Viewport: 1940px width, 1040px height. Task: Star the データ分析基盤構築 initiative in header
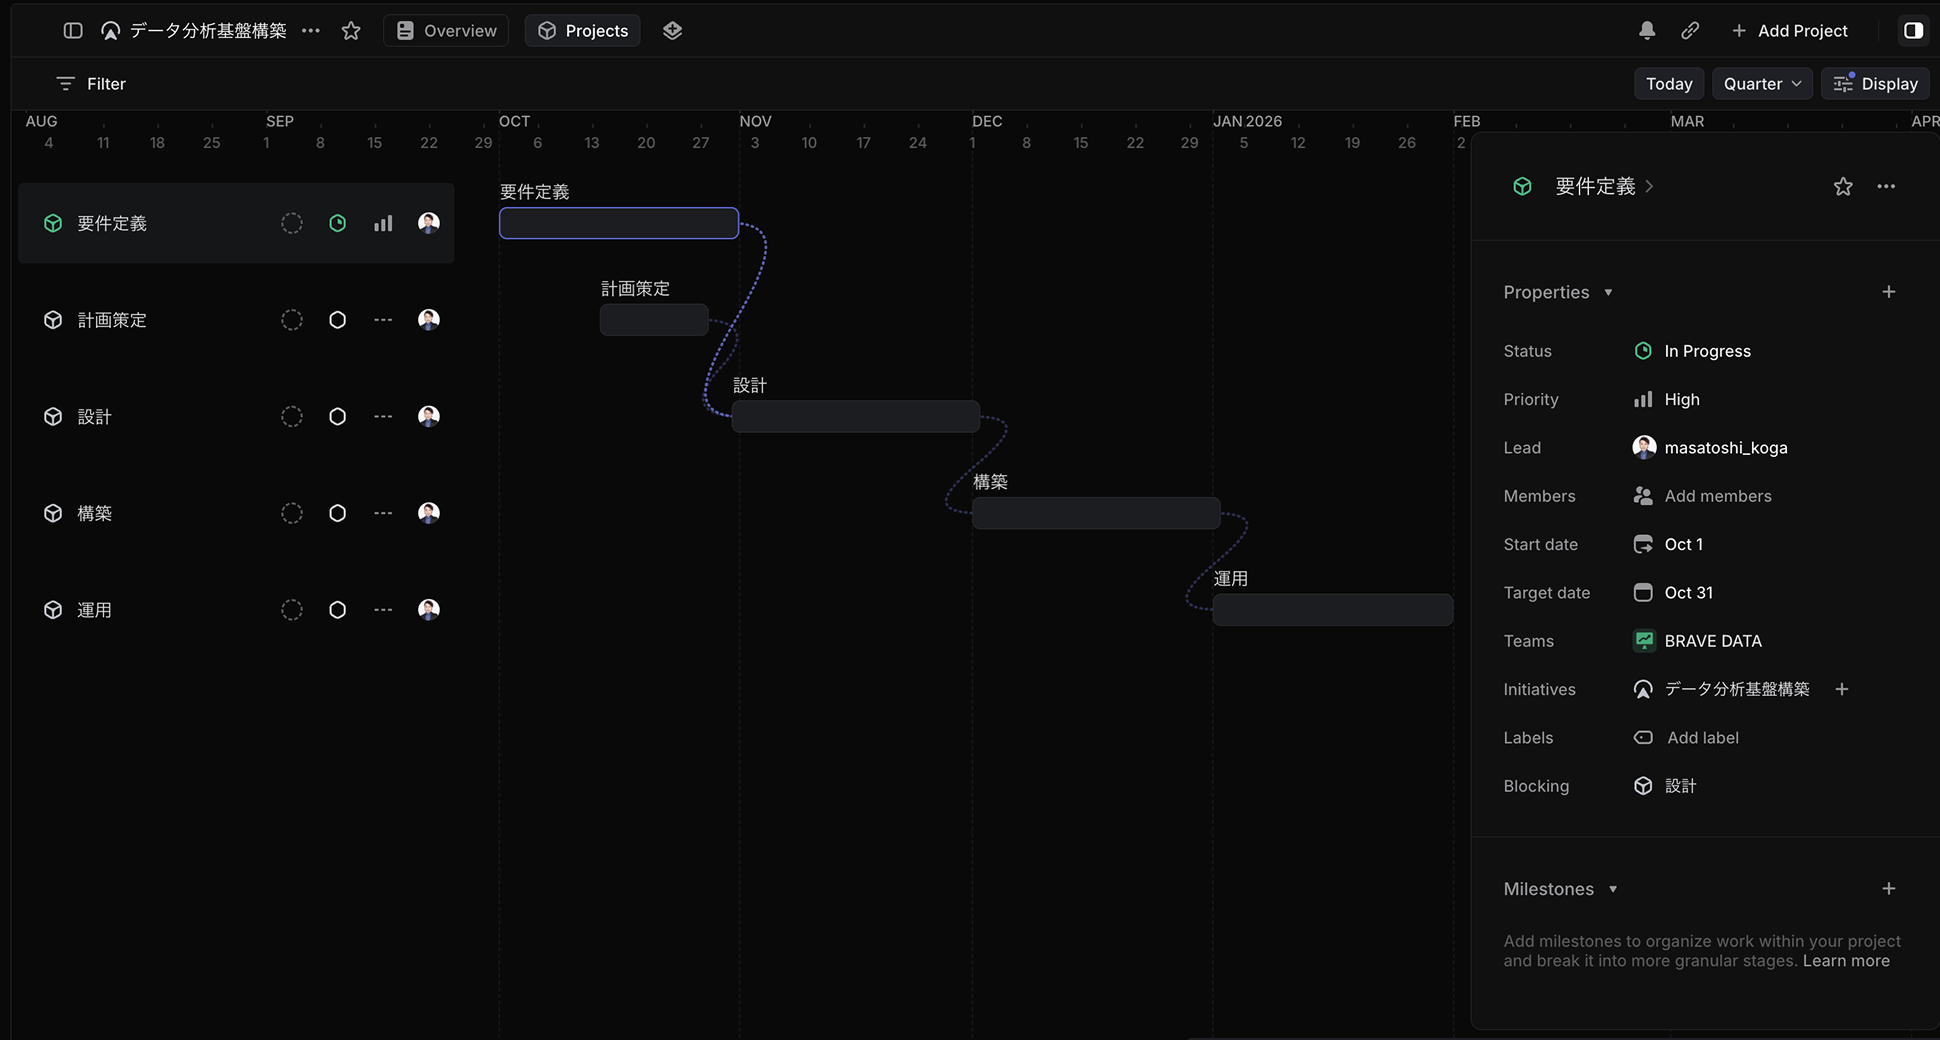click(x=351, y=31)
